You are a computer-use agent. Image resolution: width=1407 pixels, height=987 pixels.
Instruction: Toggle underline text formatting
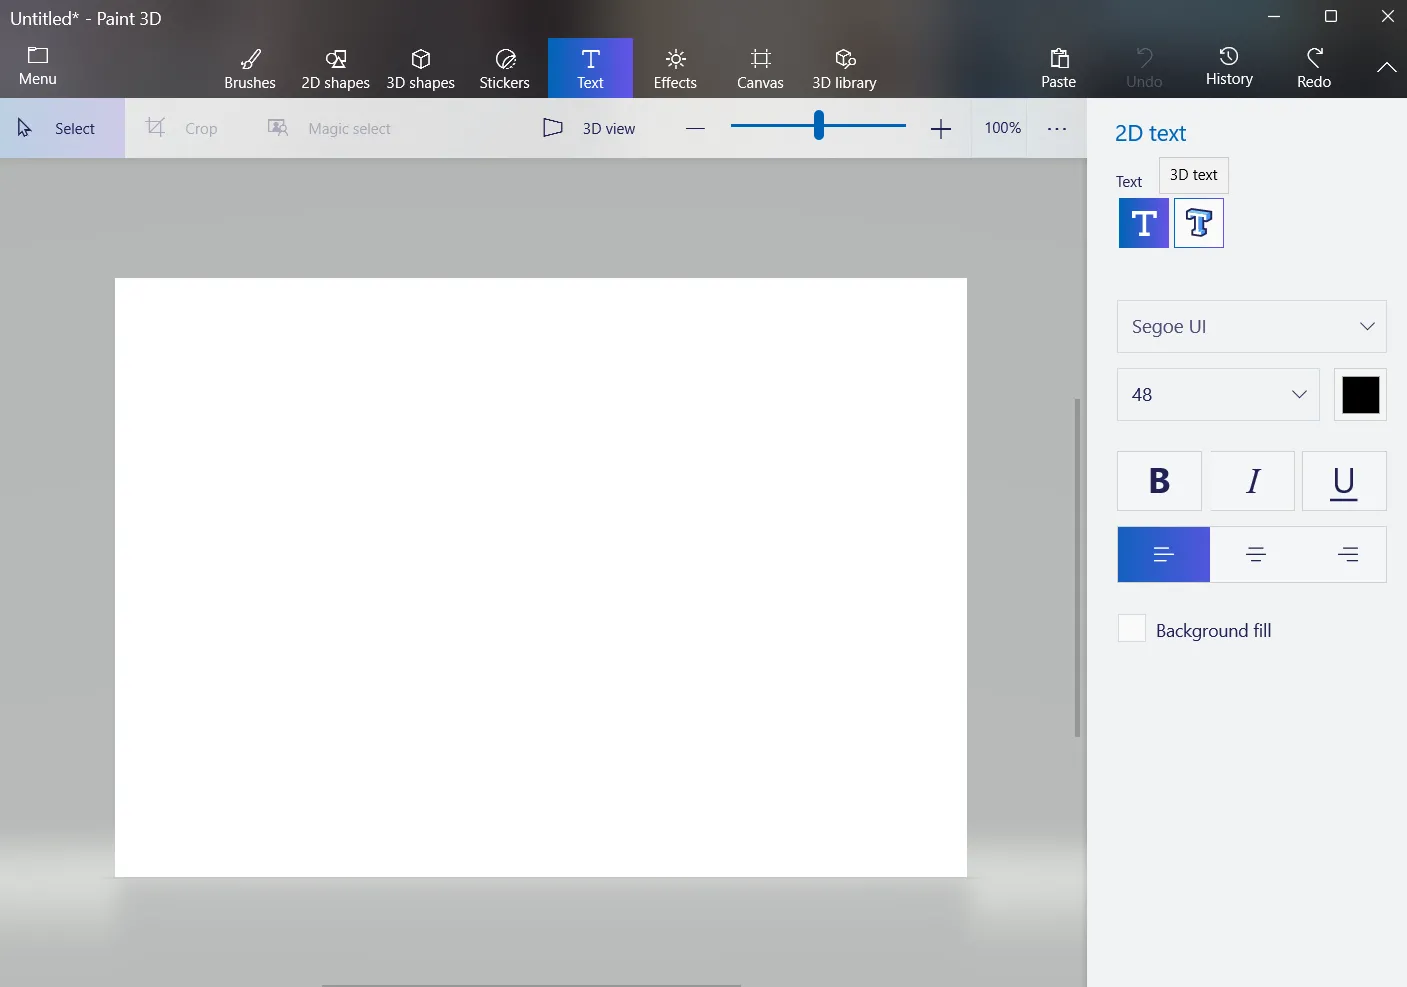coord(1344,481)
